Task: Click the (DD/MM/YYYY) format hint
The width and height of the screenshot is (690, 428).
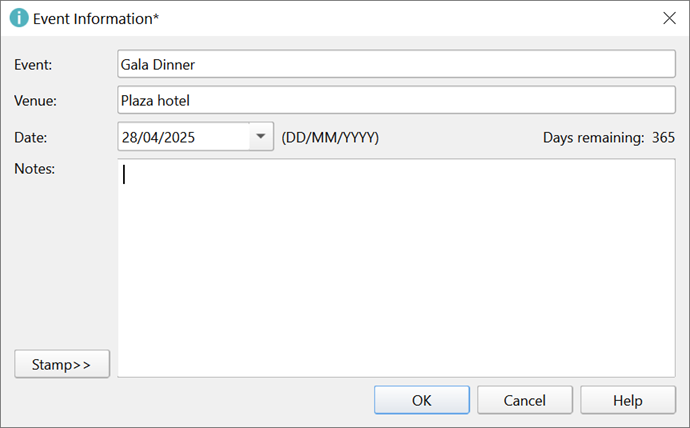Action: (330, 138)
